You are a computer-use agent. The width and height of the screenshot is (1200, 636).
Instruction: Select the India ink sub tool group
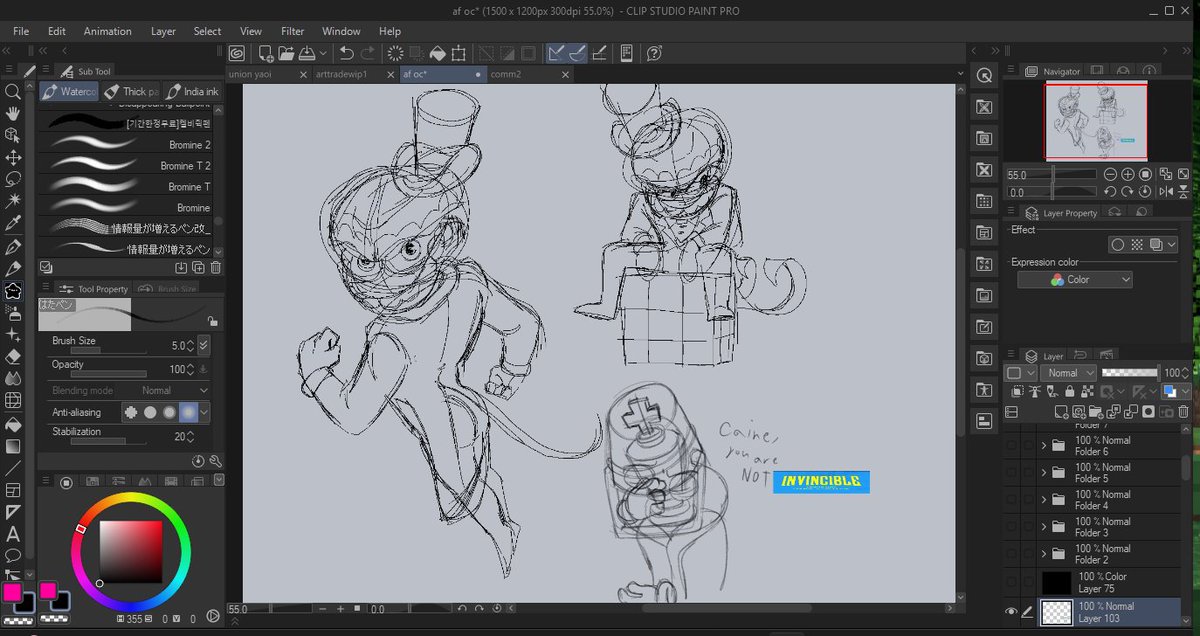click(192, 92)
